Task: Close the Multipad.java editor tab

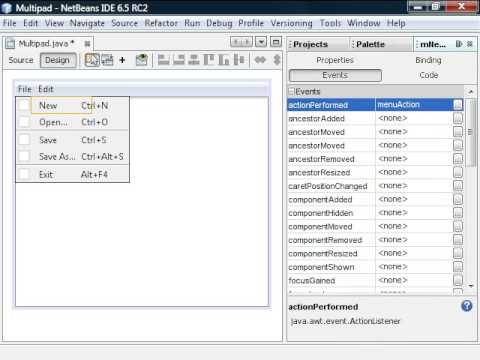Action: click(x=87, y=44)
